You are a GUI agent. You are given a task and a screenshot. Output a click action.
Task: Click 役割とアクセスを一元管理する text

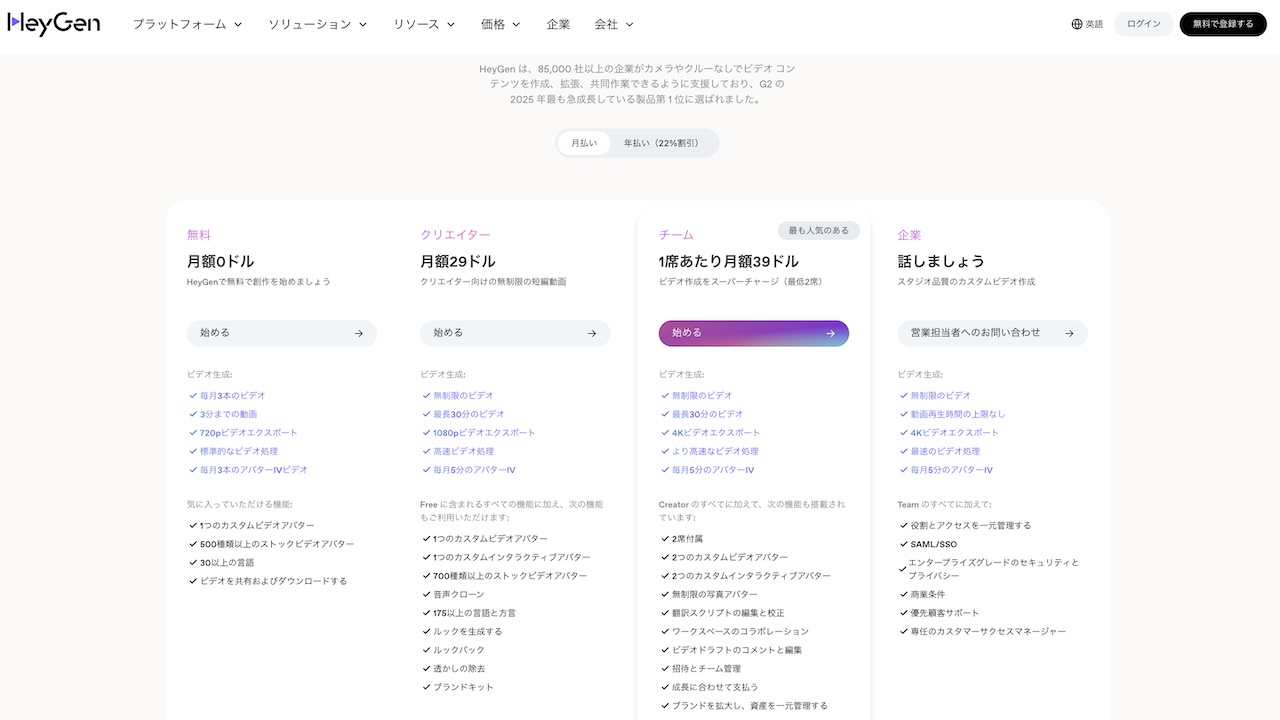coord(970,525)
